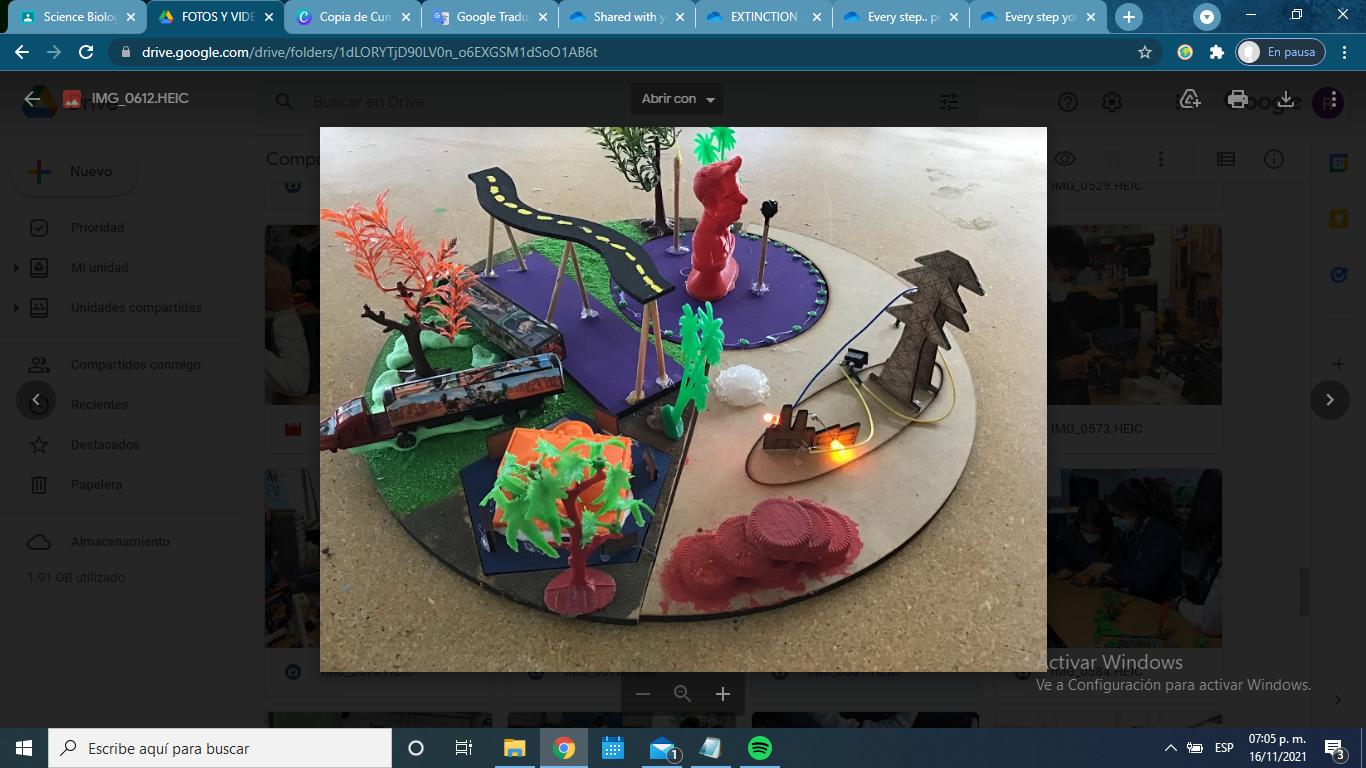Open Chrome's tab search dropdown

[1207, 17]
